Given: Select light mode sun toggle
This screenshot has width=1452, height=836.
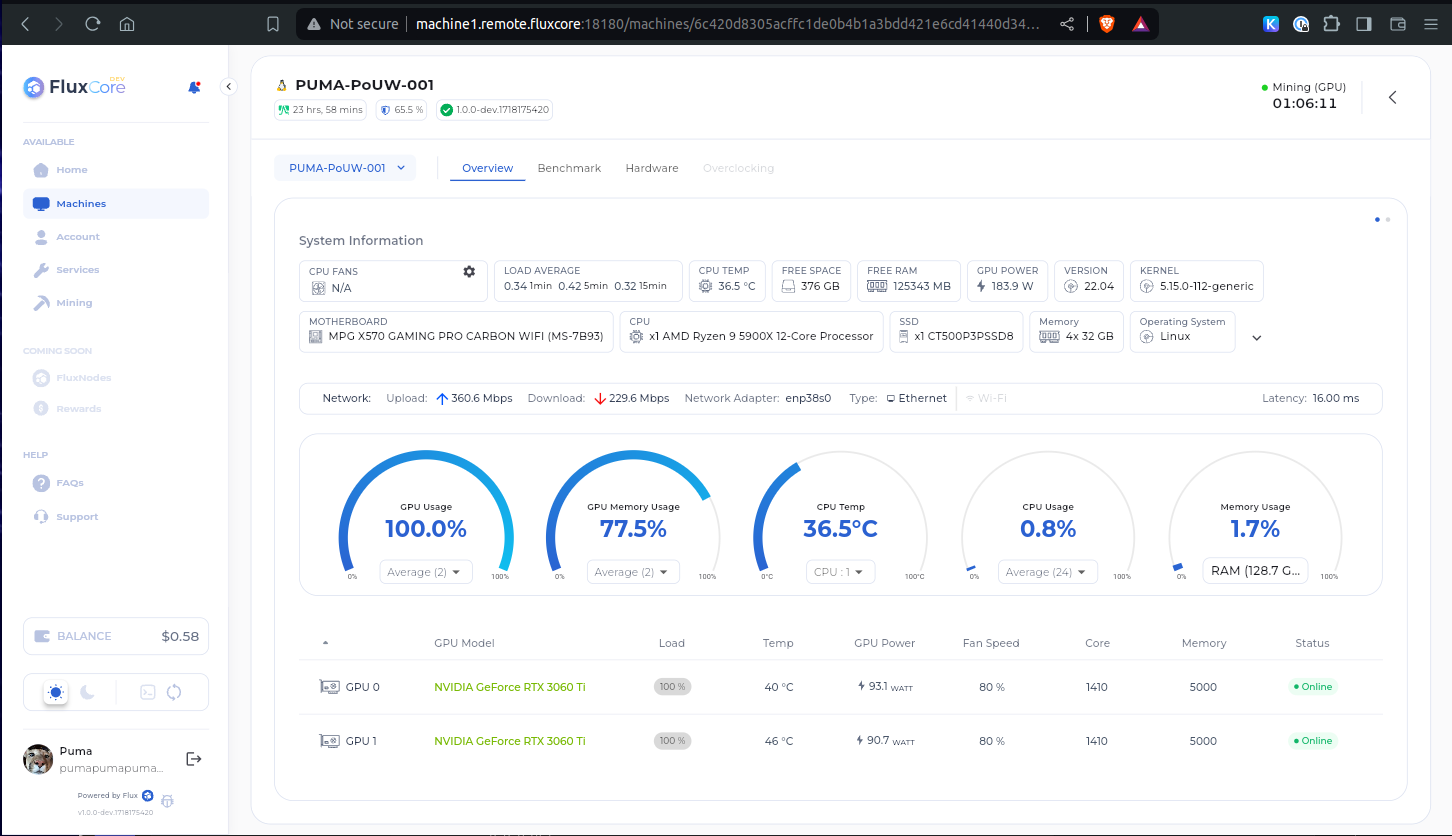Looking at the screenshot, I should click(x=56, y=692).
